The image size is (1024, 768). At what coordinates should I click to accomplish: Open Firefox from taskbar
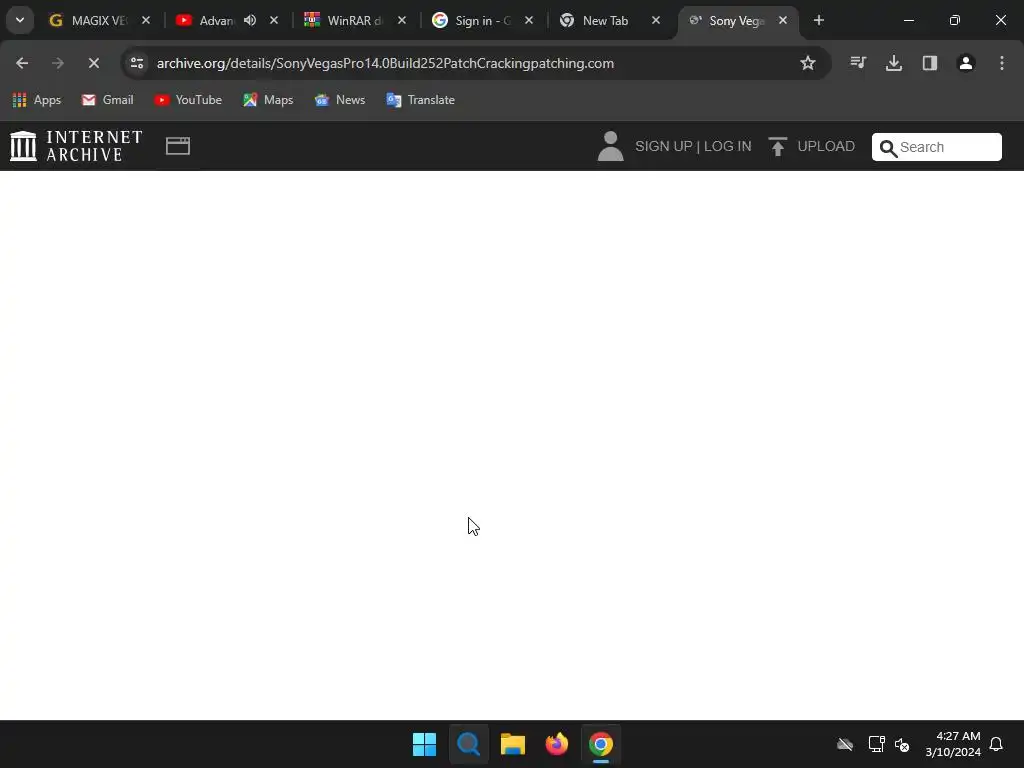click(556, 744)
